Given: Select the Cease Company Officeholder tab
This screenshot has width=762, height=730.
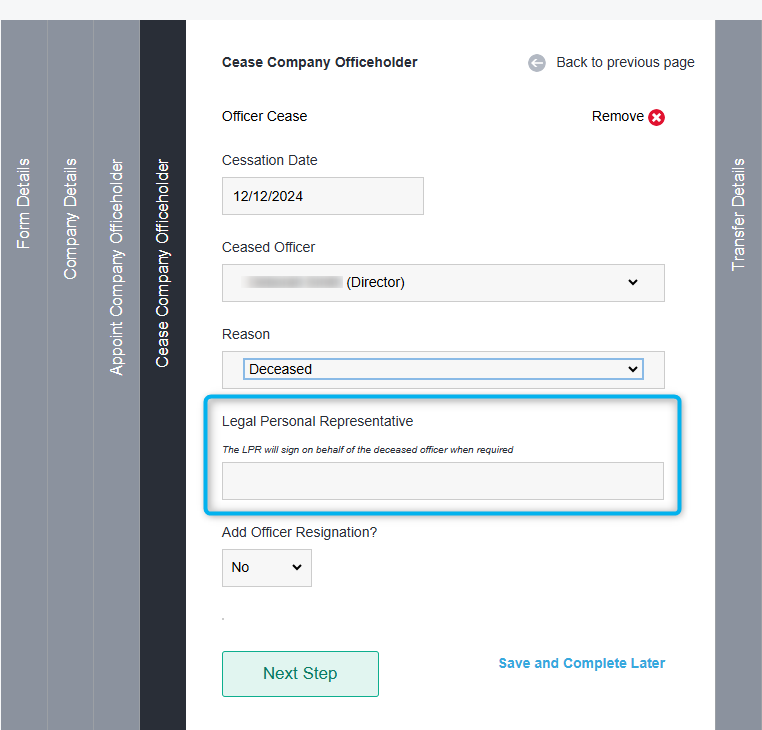Looking at the screenshot, I should (162, 263).
